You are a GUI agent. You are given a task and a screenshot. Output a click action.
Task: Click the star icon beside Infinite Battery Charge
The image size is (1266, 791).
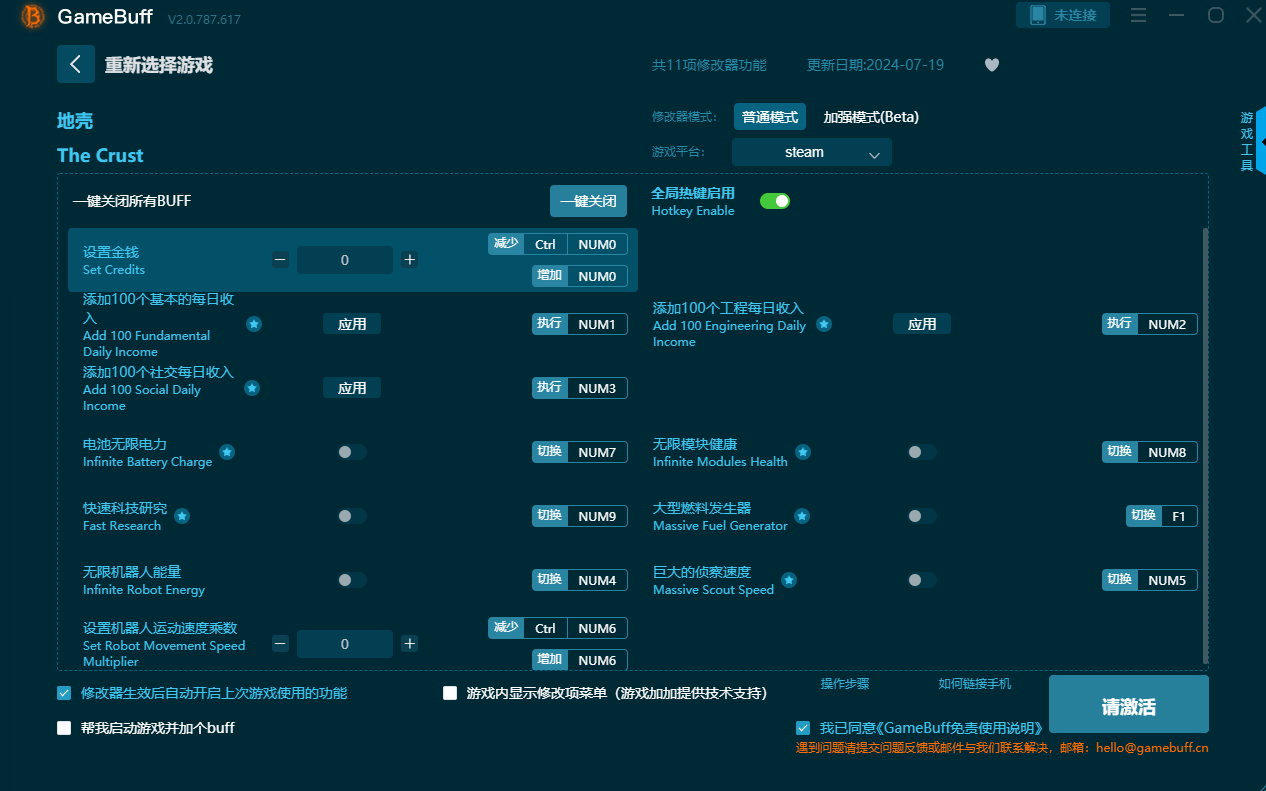227,452
